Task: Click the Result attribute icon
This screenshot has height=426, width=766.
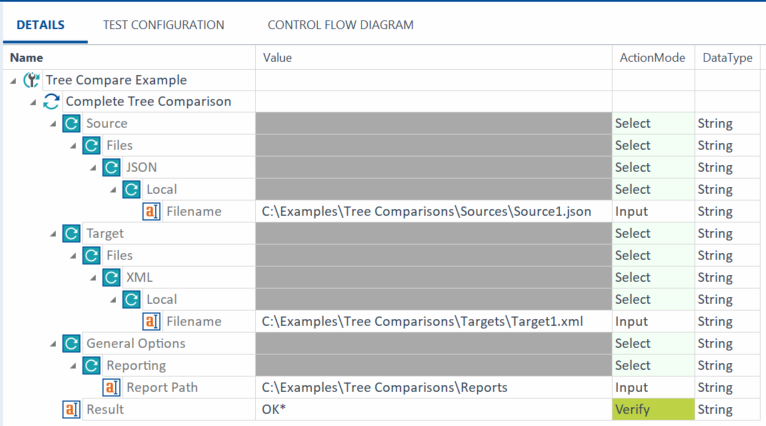Action: [71, 410]
